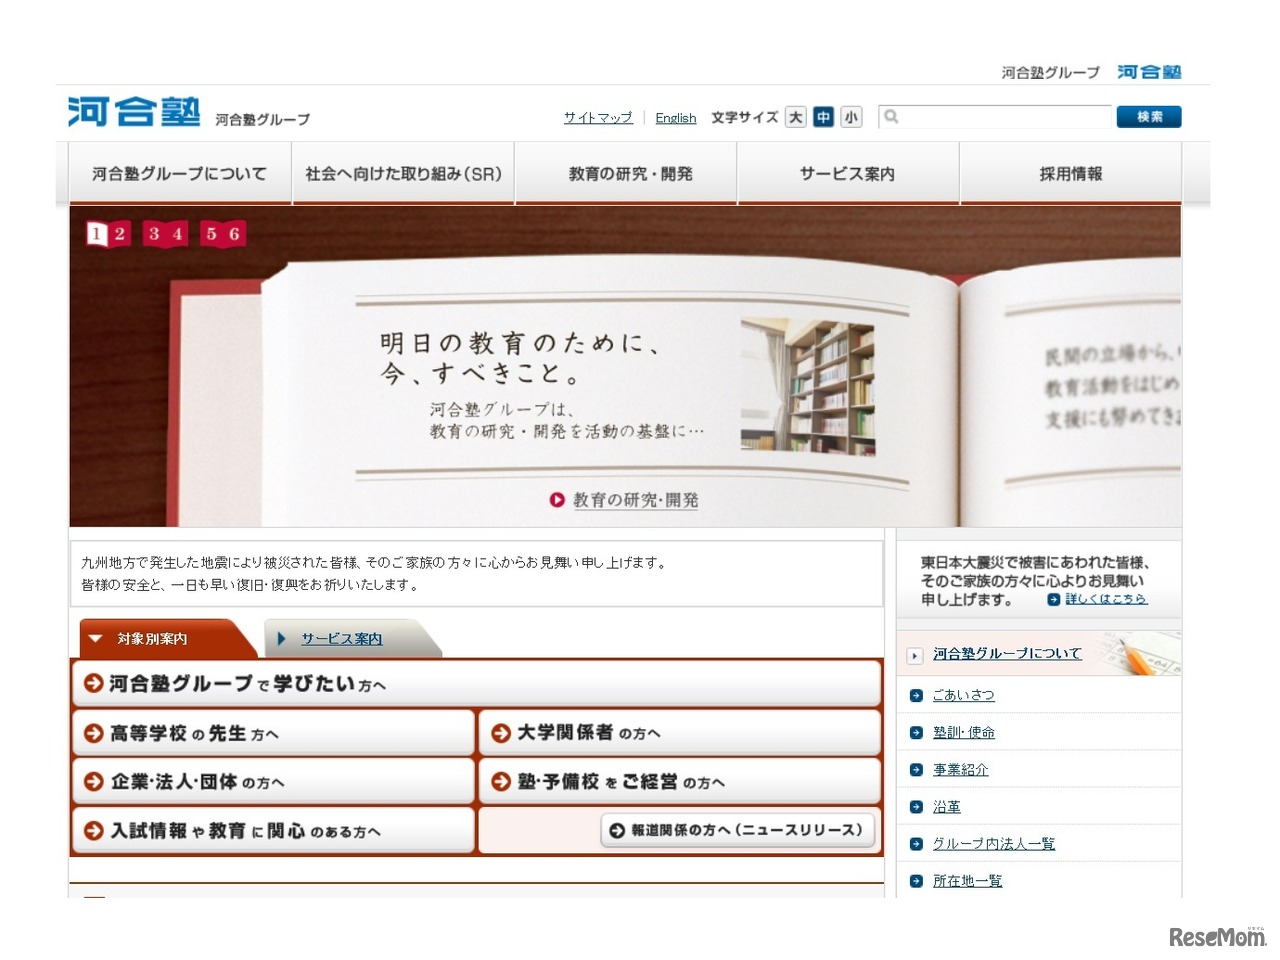Click the 検索 search button
The image size is (1280, 960).
point(1148,117)
